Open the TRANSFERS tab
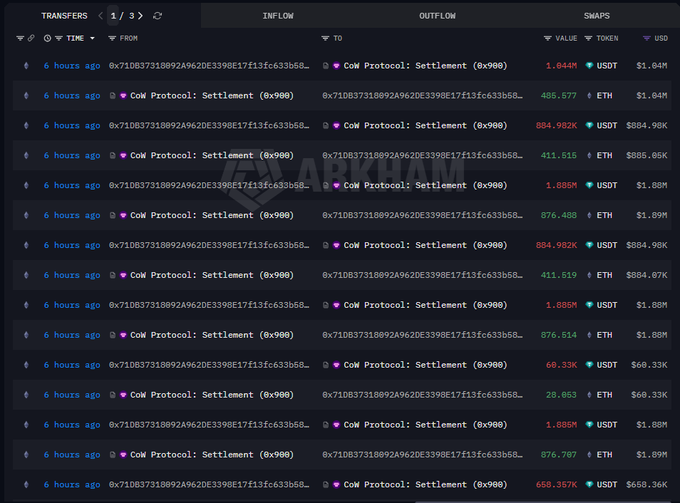 click(x=64, y=16)
